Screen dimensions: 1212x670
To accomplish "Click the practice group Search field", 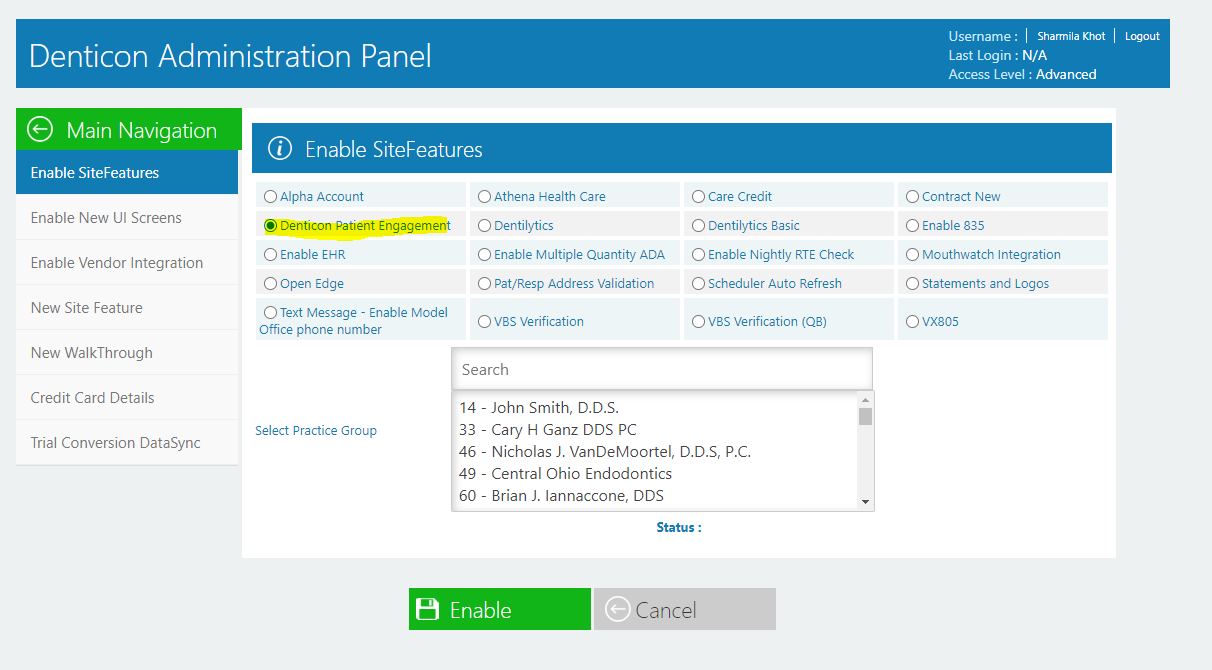I will [x=662, y=369].
